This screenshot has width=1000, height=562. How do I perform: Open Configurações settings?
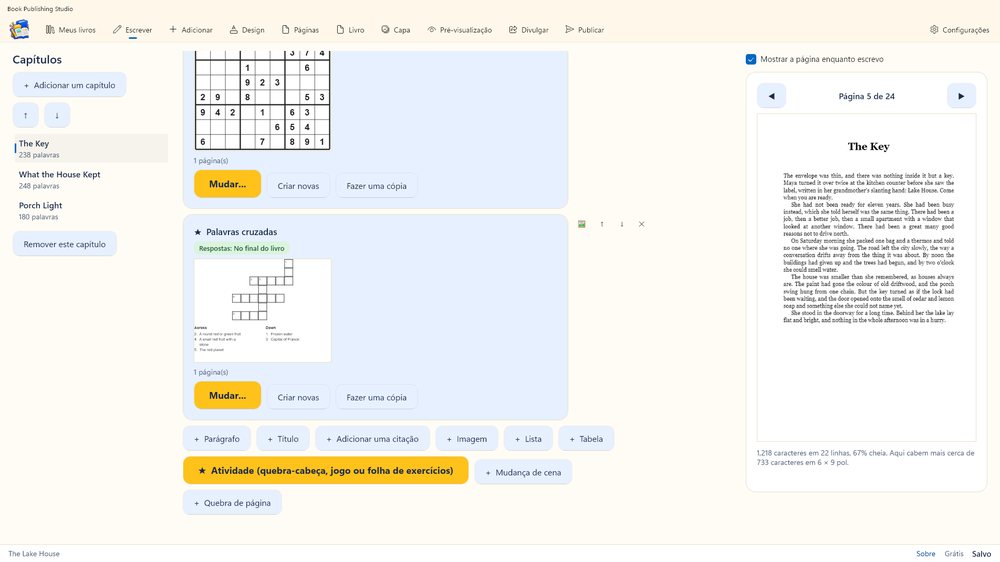click(959, 30)
